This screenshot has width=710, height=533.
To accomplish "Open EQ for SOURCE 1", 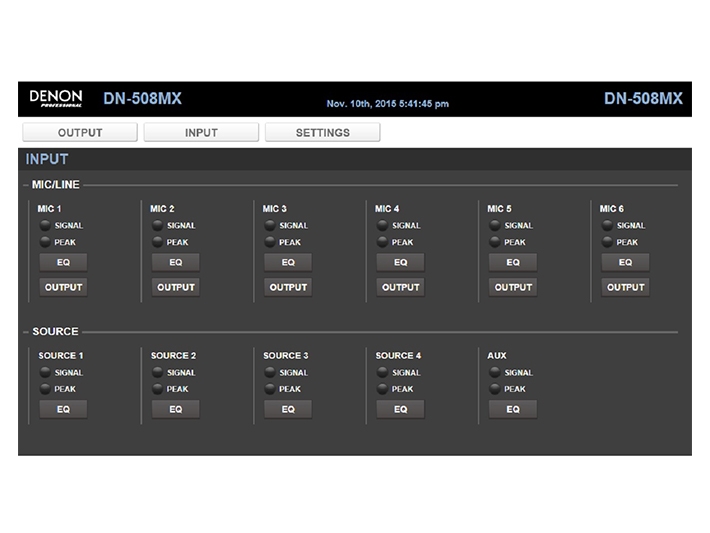I will 63,409.
